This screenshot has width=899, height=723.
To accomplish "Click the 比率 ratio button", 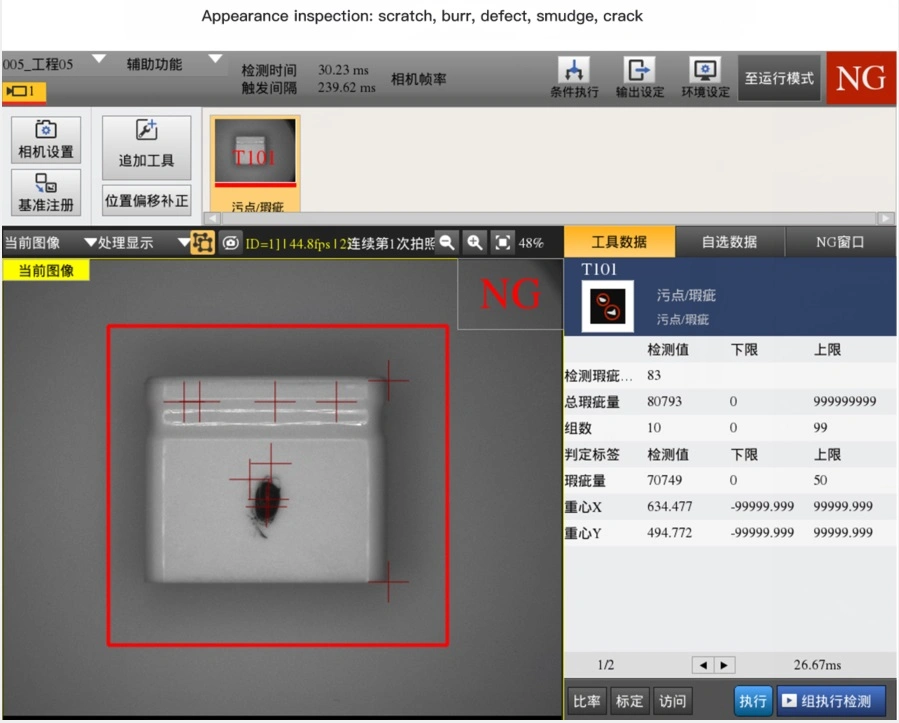I will pos(587,701).
